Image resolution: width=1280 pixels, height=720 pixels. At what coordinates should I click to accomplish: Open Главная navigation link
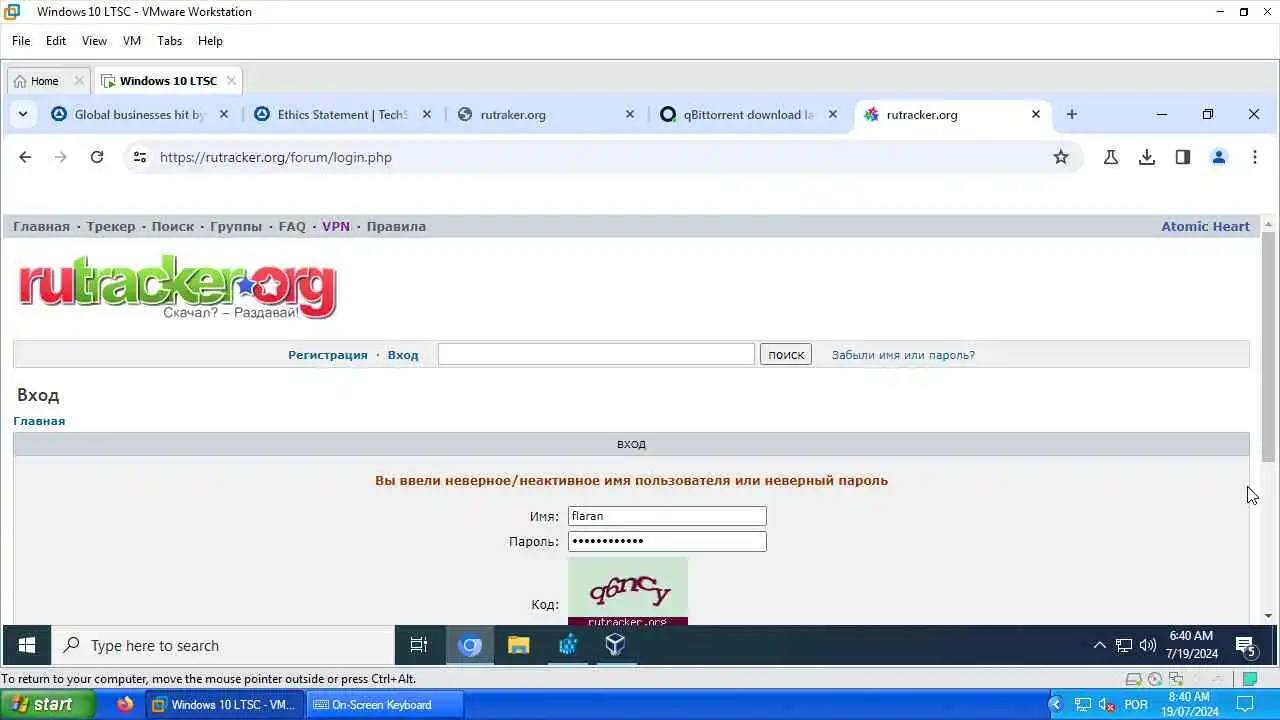tap(41, 226)
